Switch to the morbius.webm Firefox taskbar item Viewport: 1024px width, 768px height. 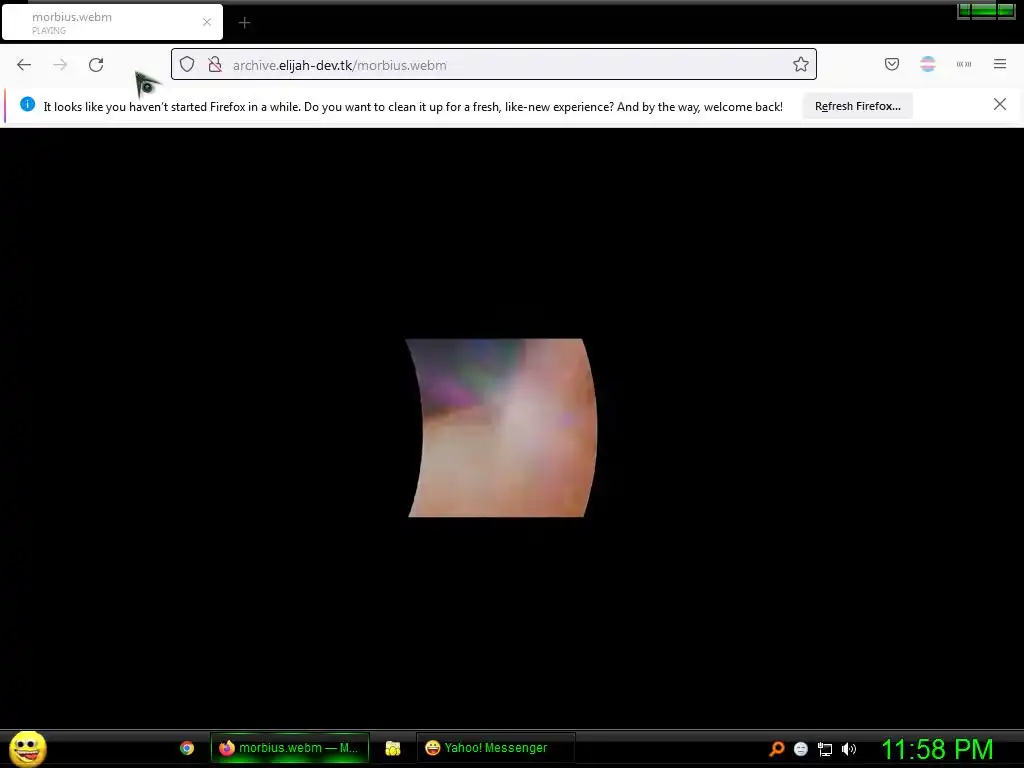pyautogui.click(x=290, y=748)
